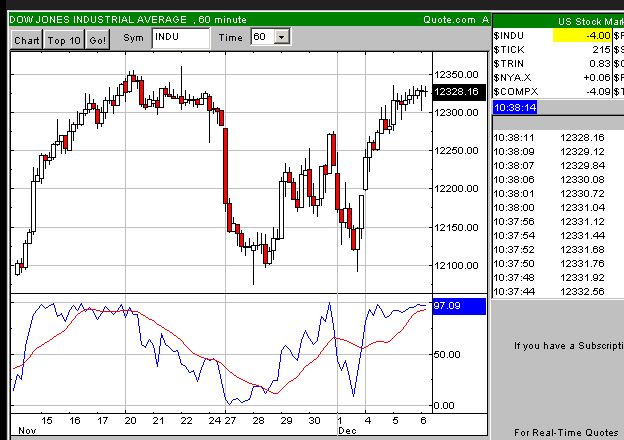Click the 12300.00 price axis label
The image size is (624, 440).
pos(456,113)
